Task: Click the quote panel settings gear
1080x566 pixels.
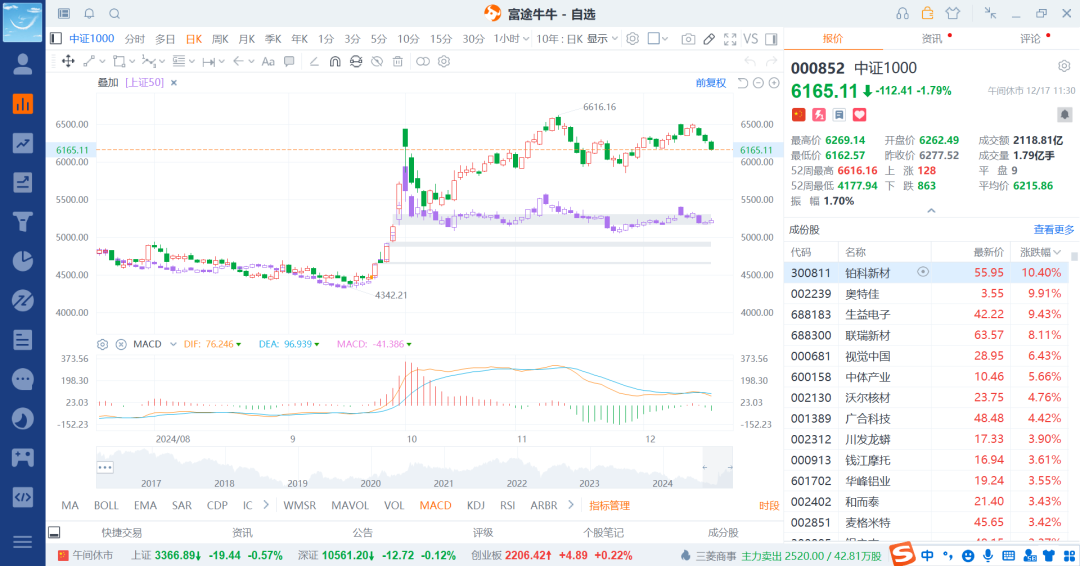Action: [x=1064, y=66]
